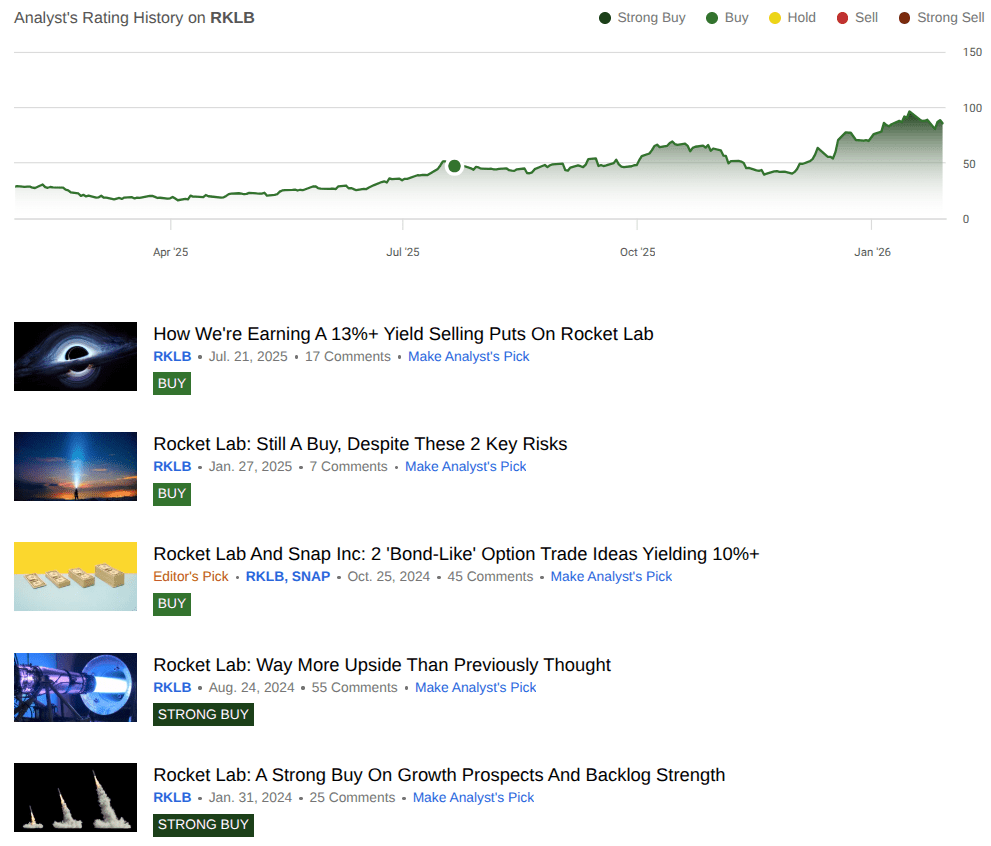
Task: Click the Strong Sell legend dot
Action: tap(904, 18)
